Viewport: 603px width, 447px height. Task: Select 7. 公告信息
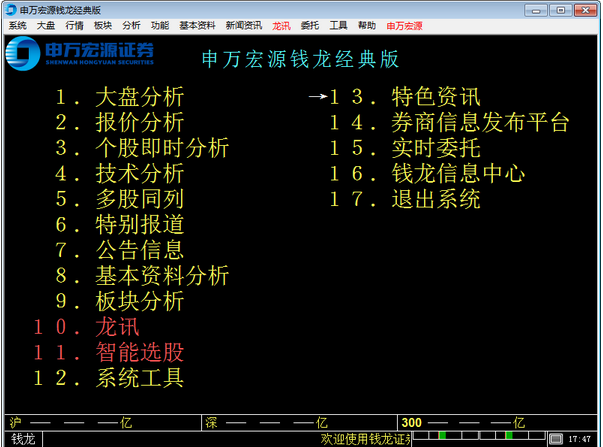(120, 250)
